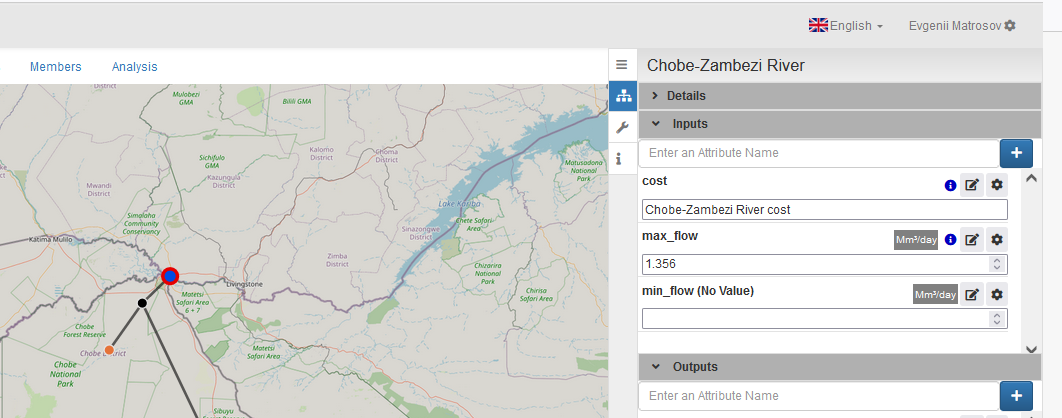Open the wrench tools sidebar icon
The image size is (1062, 418).
[x=621, y=127]
